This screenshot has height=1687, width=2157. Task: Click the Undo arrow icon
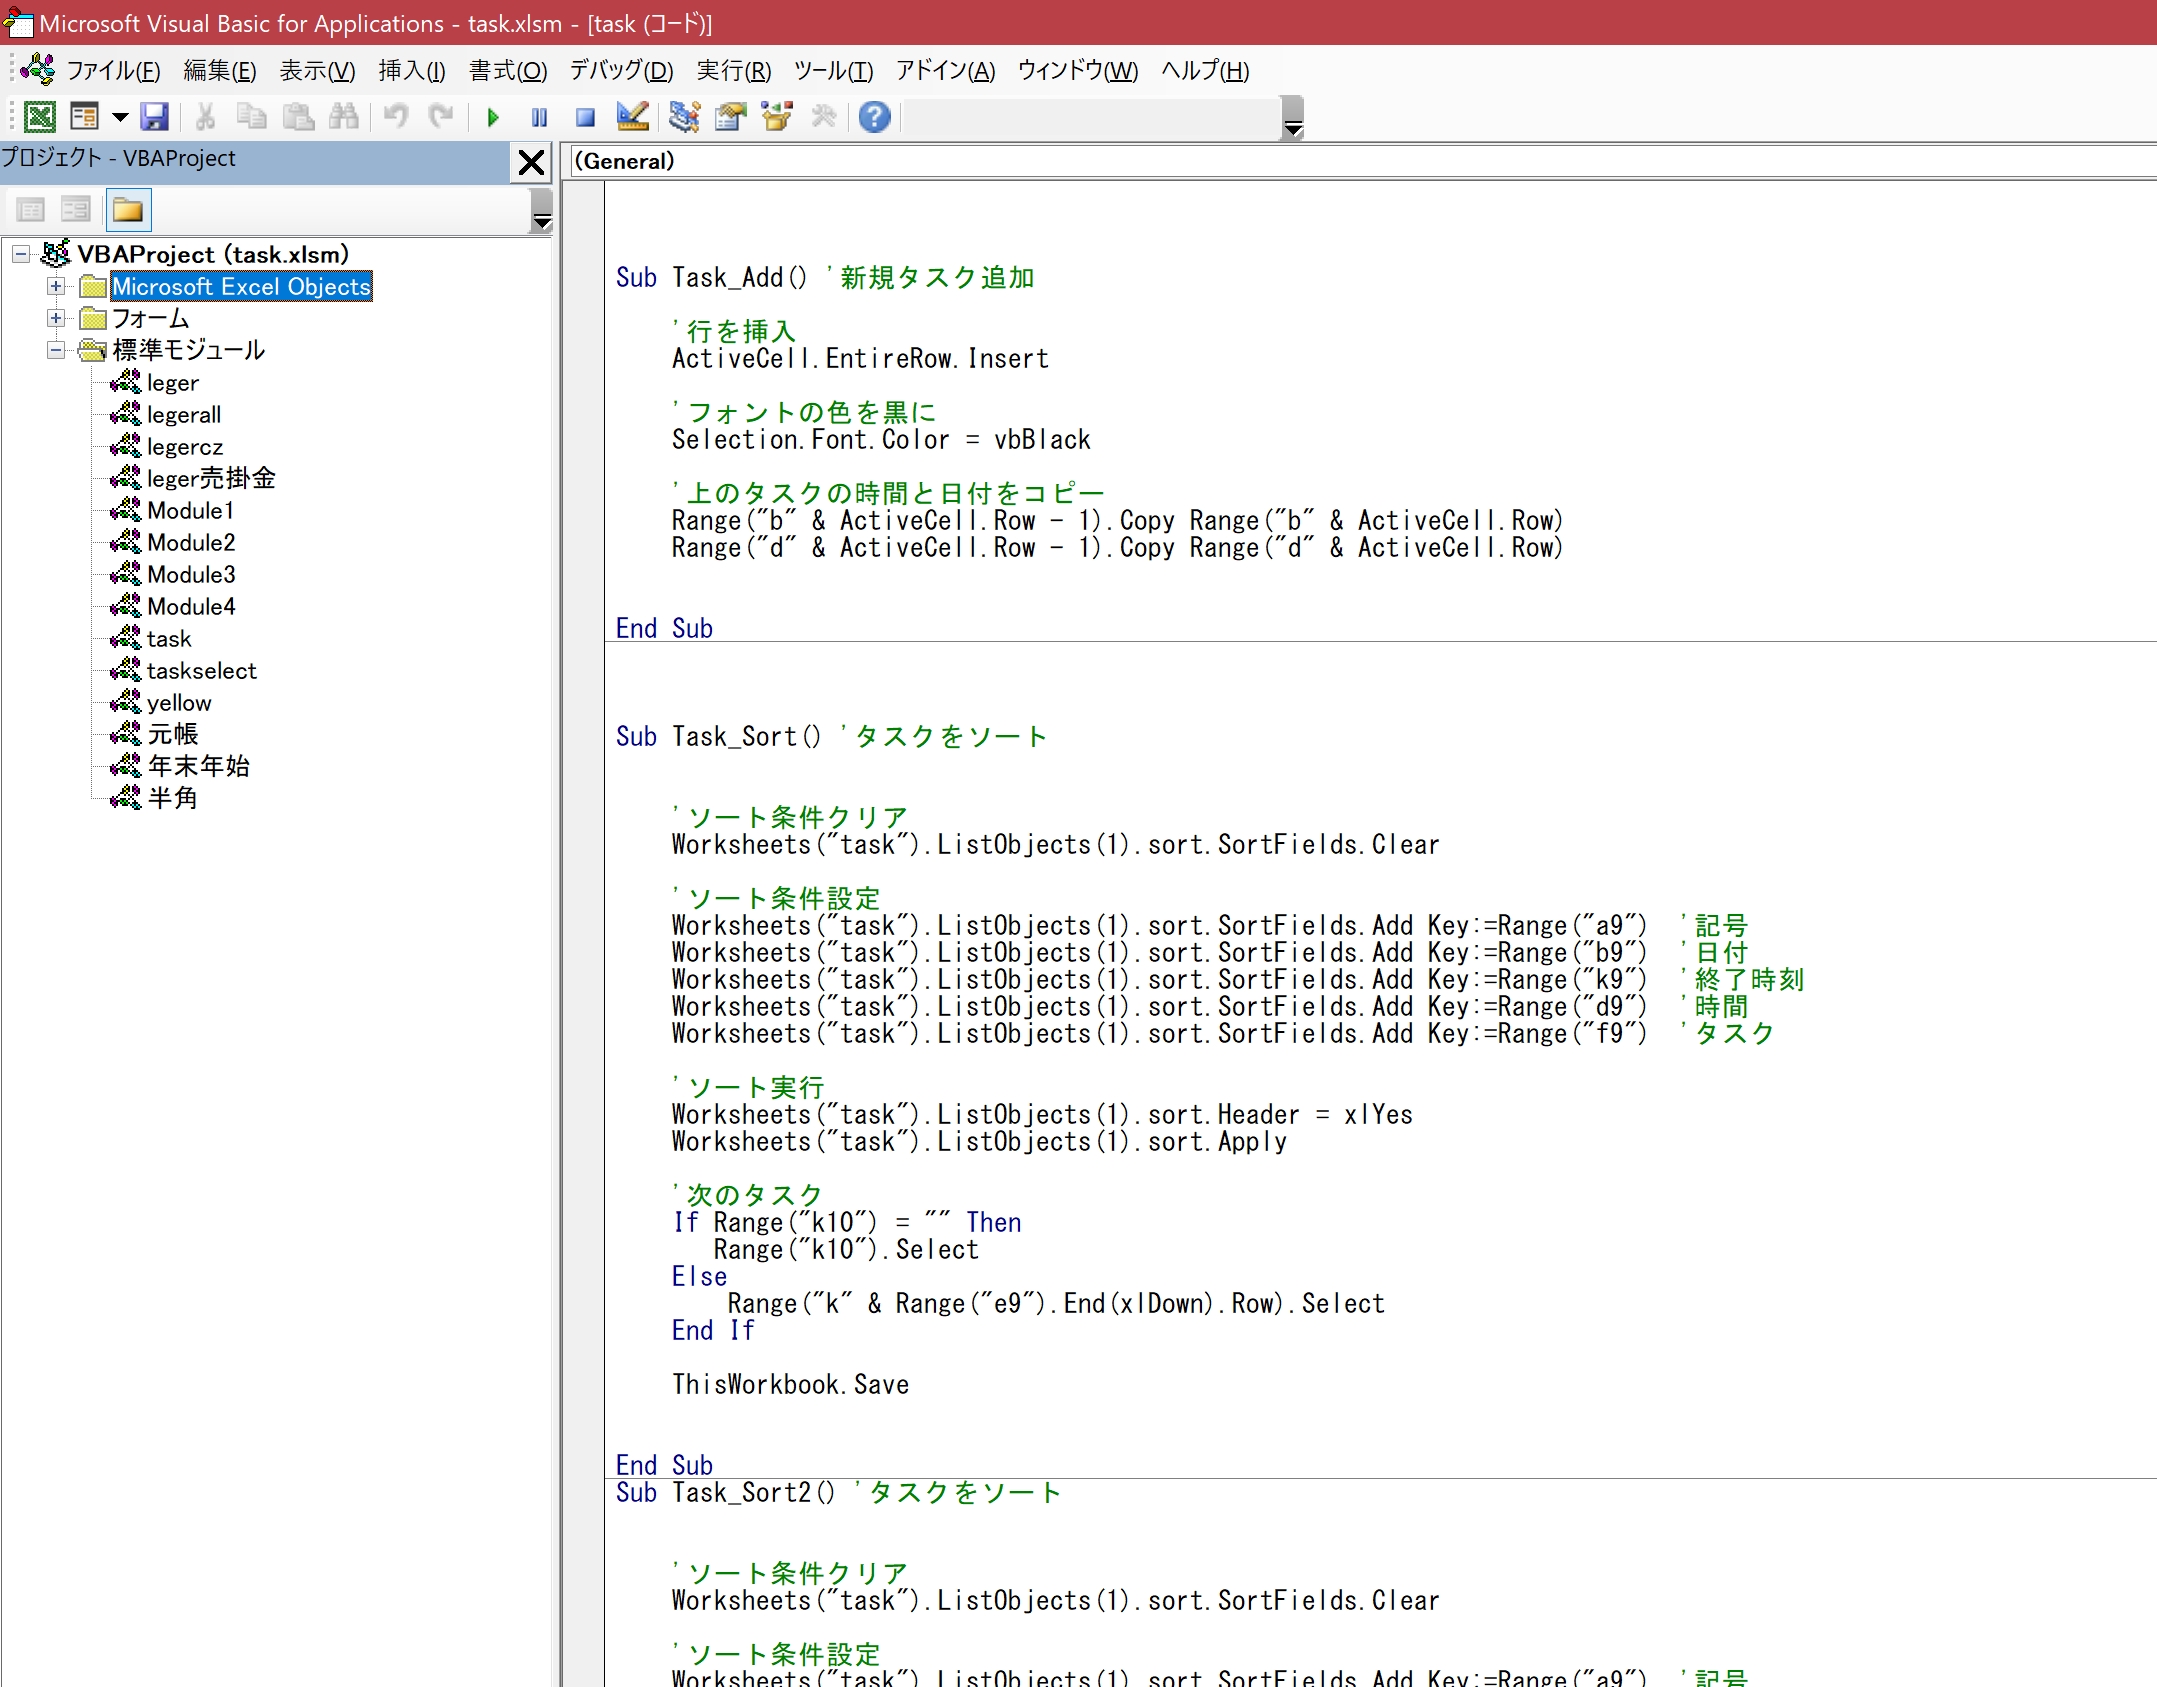point(396,117)
